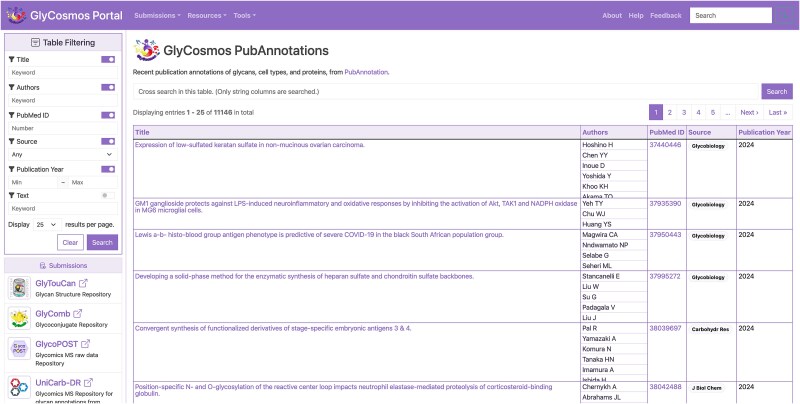Click the Search button in Table Filtering

click(102, 242)
